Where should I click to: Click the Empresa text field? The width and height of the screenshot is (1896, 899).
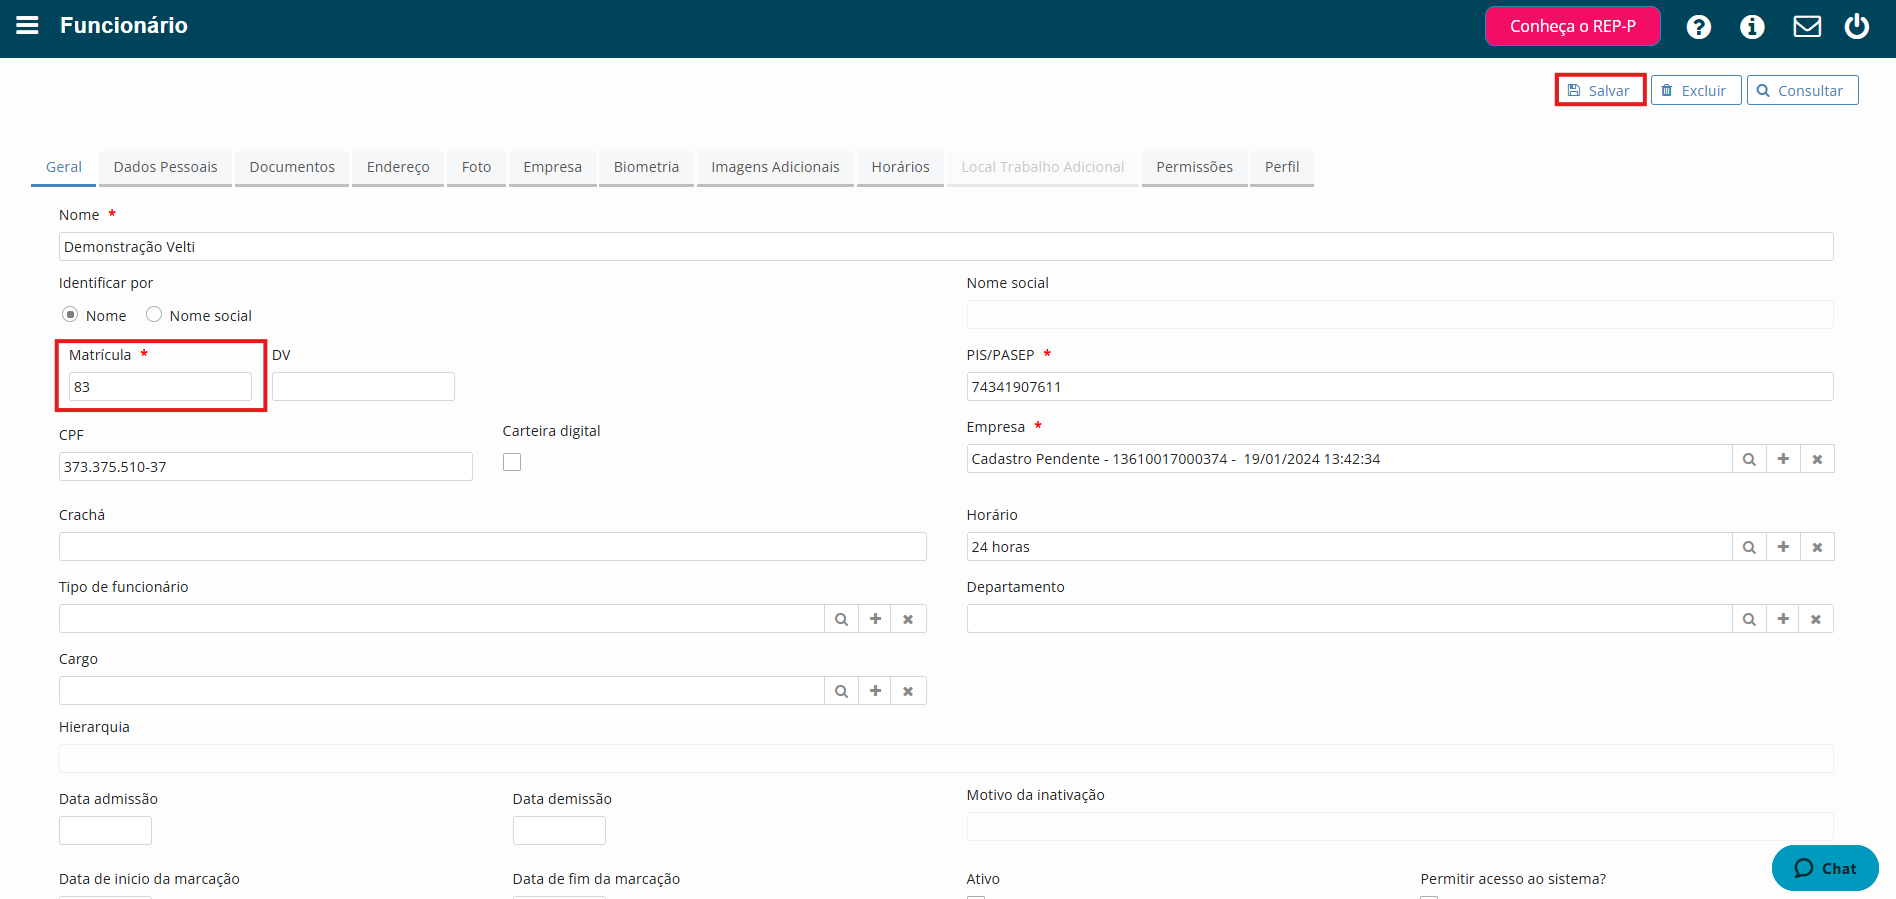(x=1350, y=459)
